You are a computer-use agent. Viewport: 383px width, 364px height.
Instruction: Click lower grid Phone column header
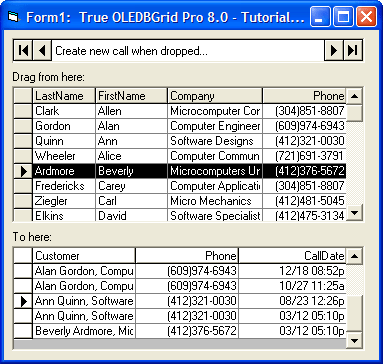click(187, 256)
